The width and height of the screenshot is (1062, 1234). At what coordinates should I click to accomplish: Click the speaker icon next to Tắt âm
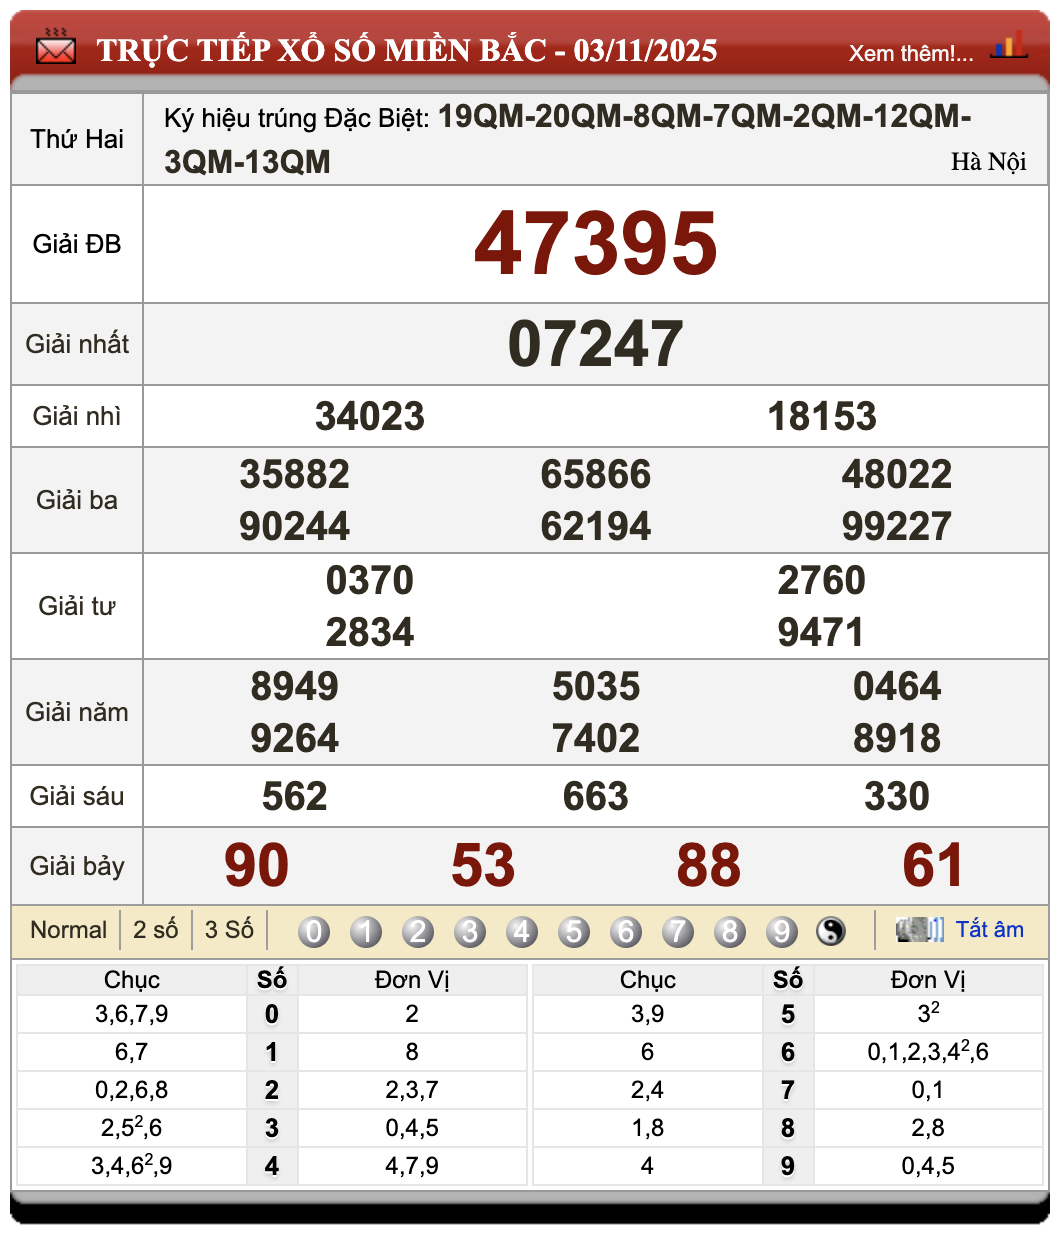pyautogui.click(x=918, y=929)
